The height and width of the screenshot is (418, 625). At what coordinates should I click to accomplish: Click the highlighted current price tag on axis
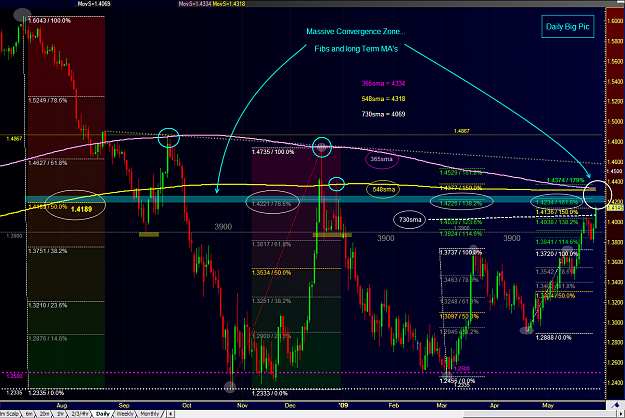click(x=615, y=208)
